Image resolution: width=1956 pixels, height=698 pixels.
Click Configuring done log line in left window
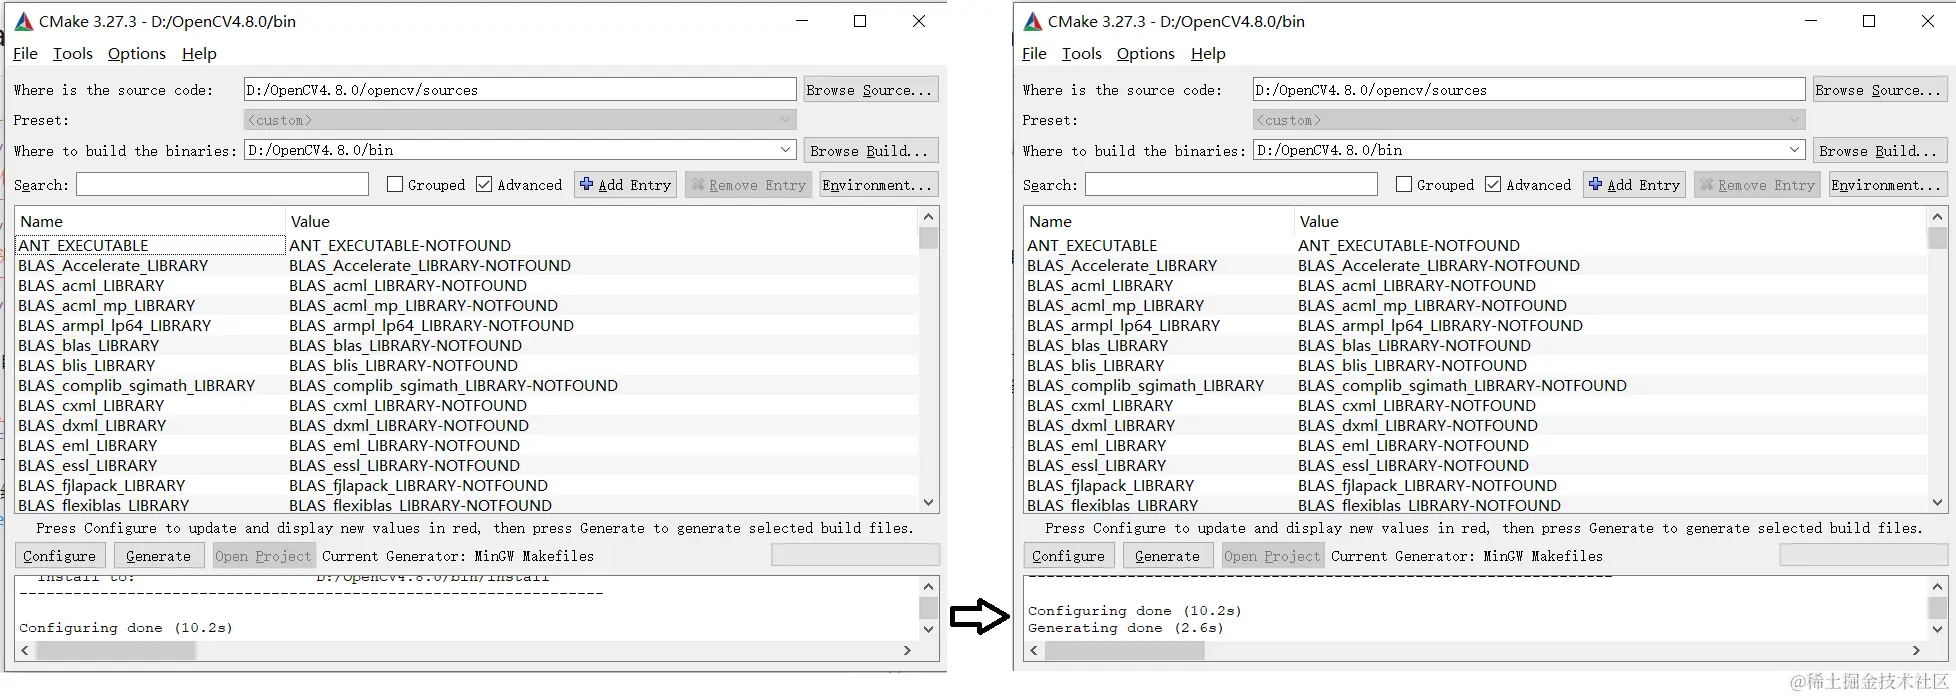tap(126, 628)
